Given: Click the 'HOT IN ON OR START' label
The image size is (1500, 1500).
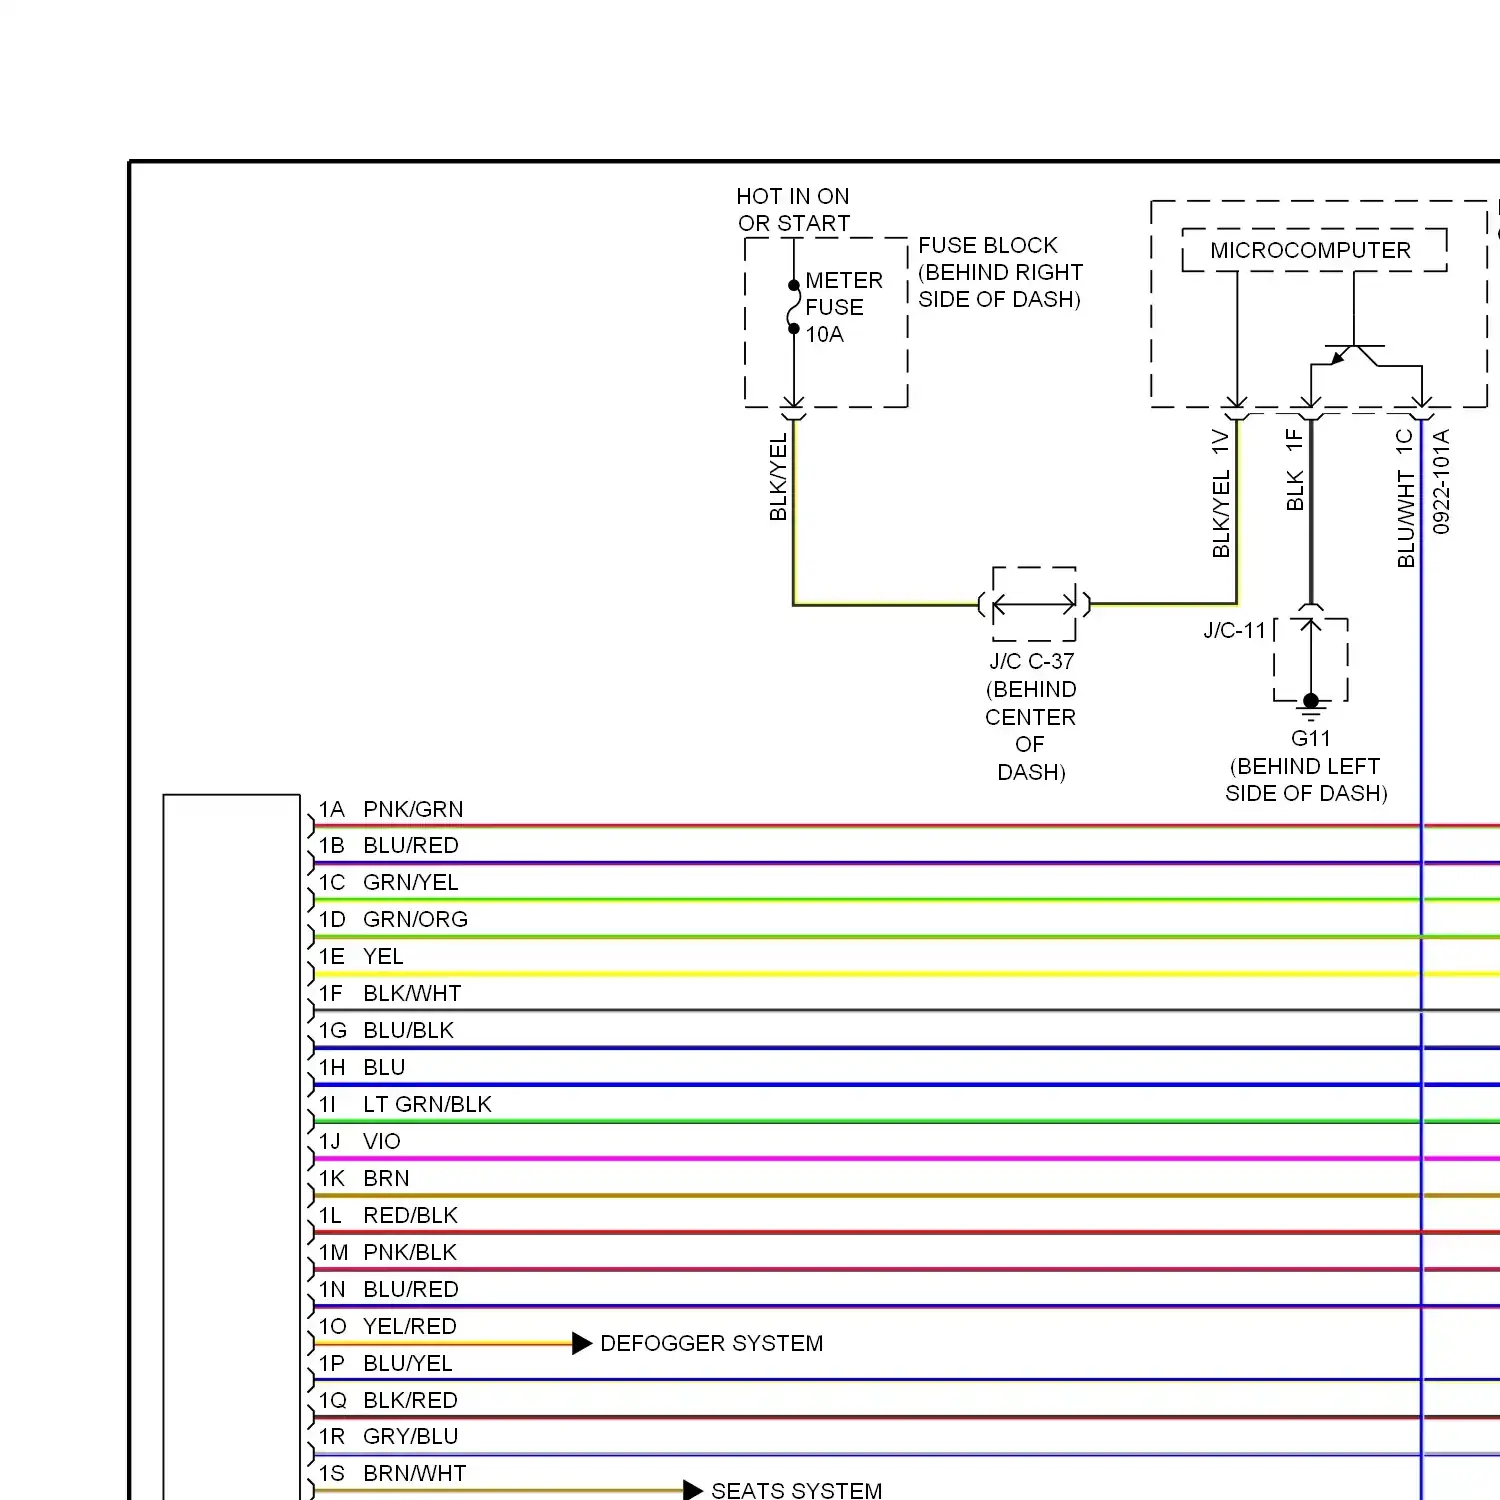Looking at the screenshot, I should tap(793, 210).
